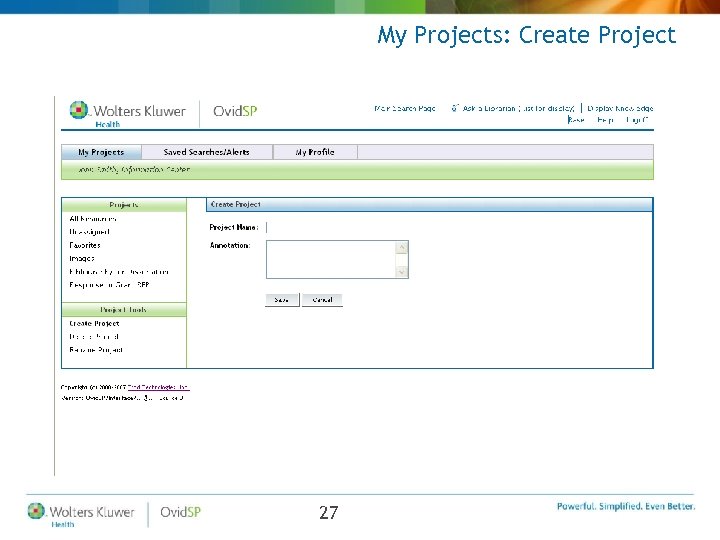Open Display Knowledge Base link
Viewport: 720px width, 540px height.
coord(620,108)
